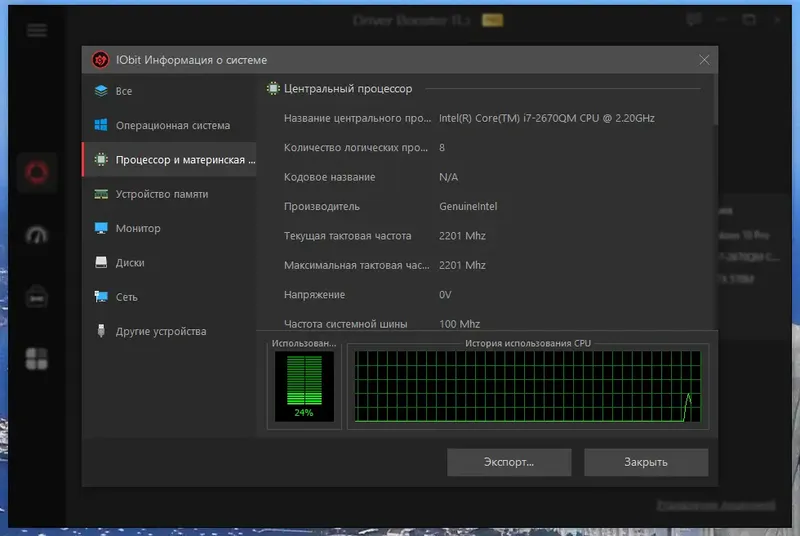Open the feedback chat icon in Driver Booster
The image size is (800, 536).
pyautogui.click(x=694, y=20)
